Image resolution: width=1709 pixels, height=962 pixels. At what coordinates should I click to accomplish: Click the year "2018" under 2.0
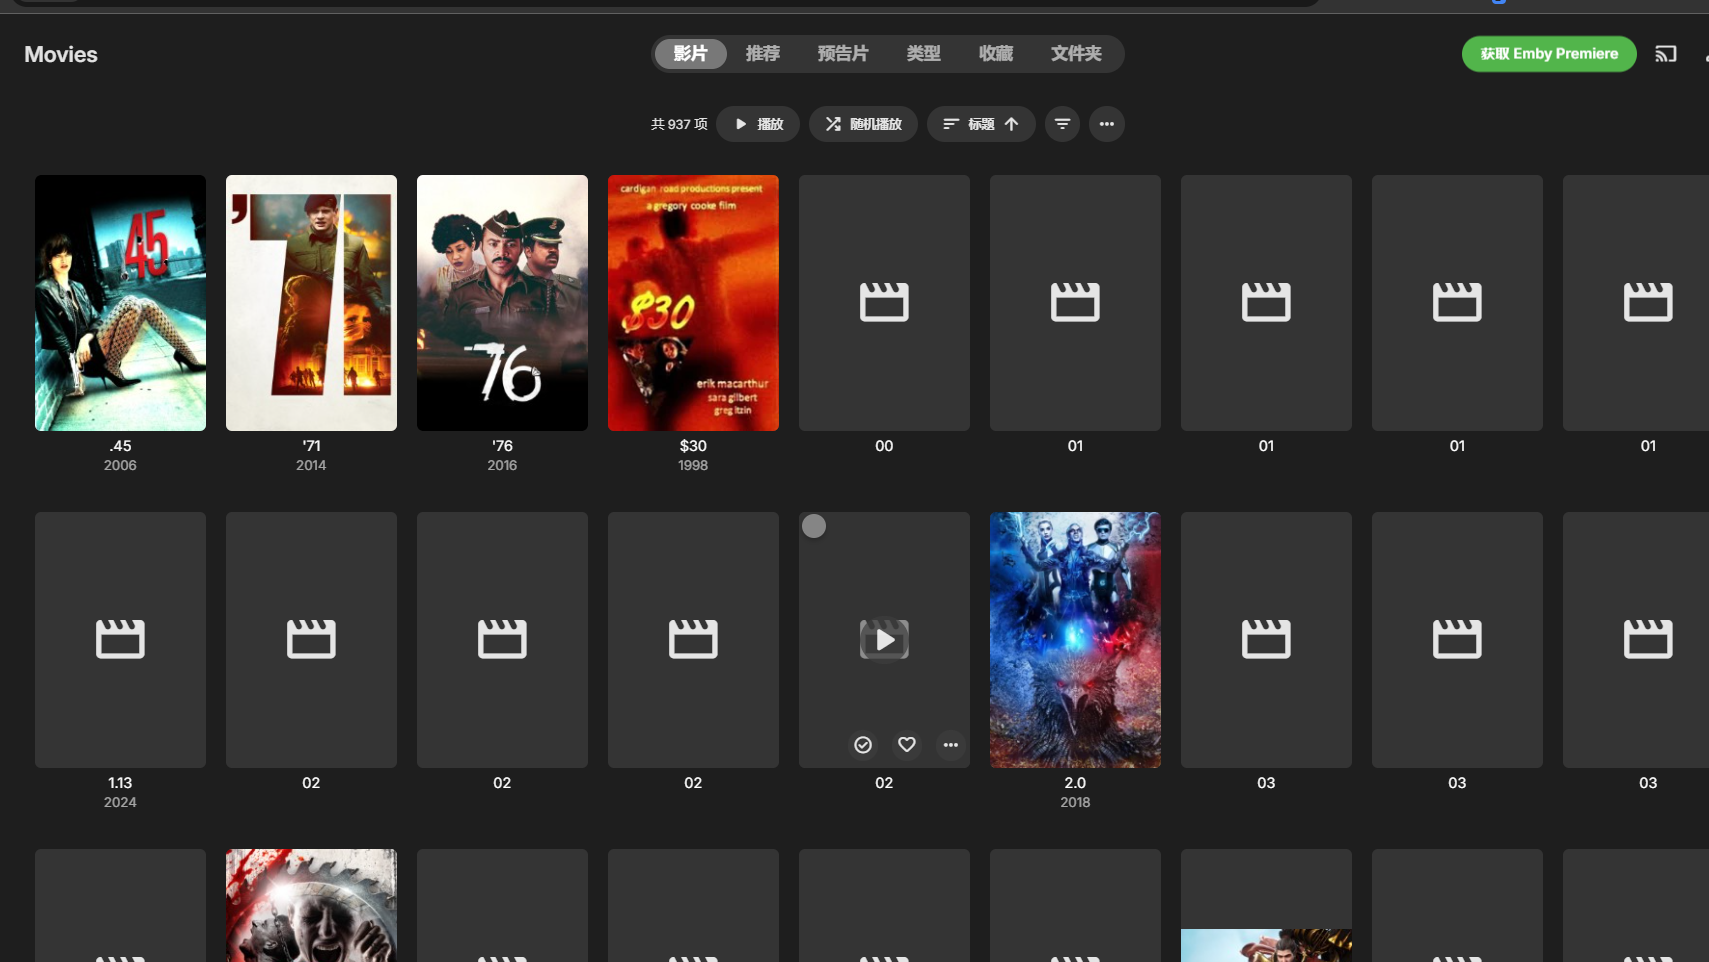[1075, 802]
